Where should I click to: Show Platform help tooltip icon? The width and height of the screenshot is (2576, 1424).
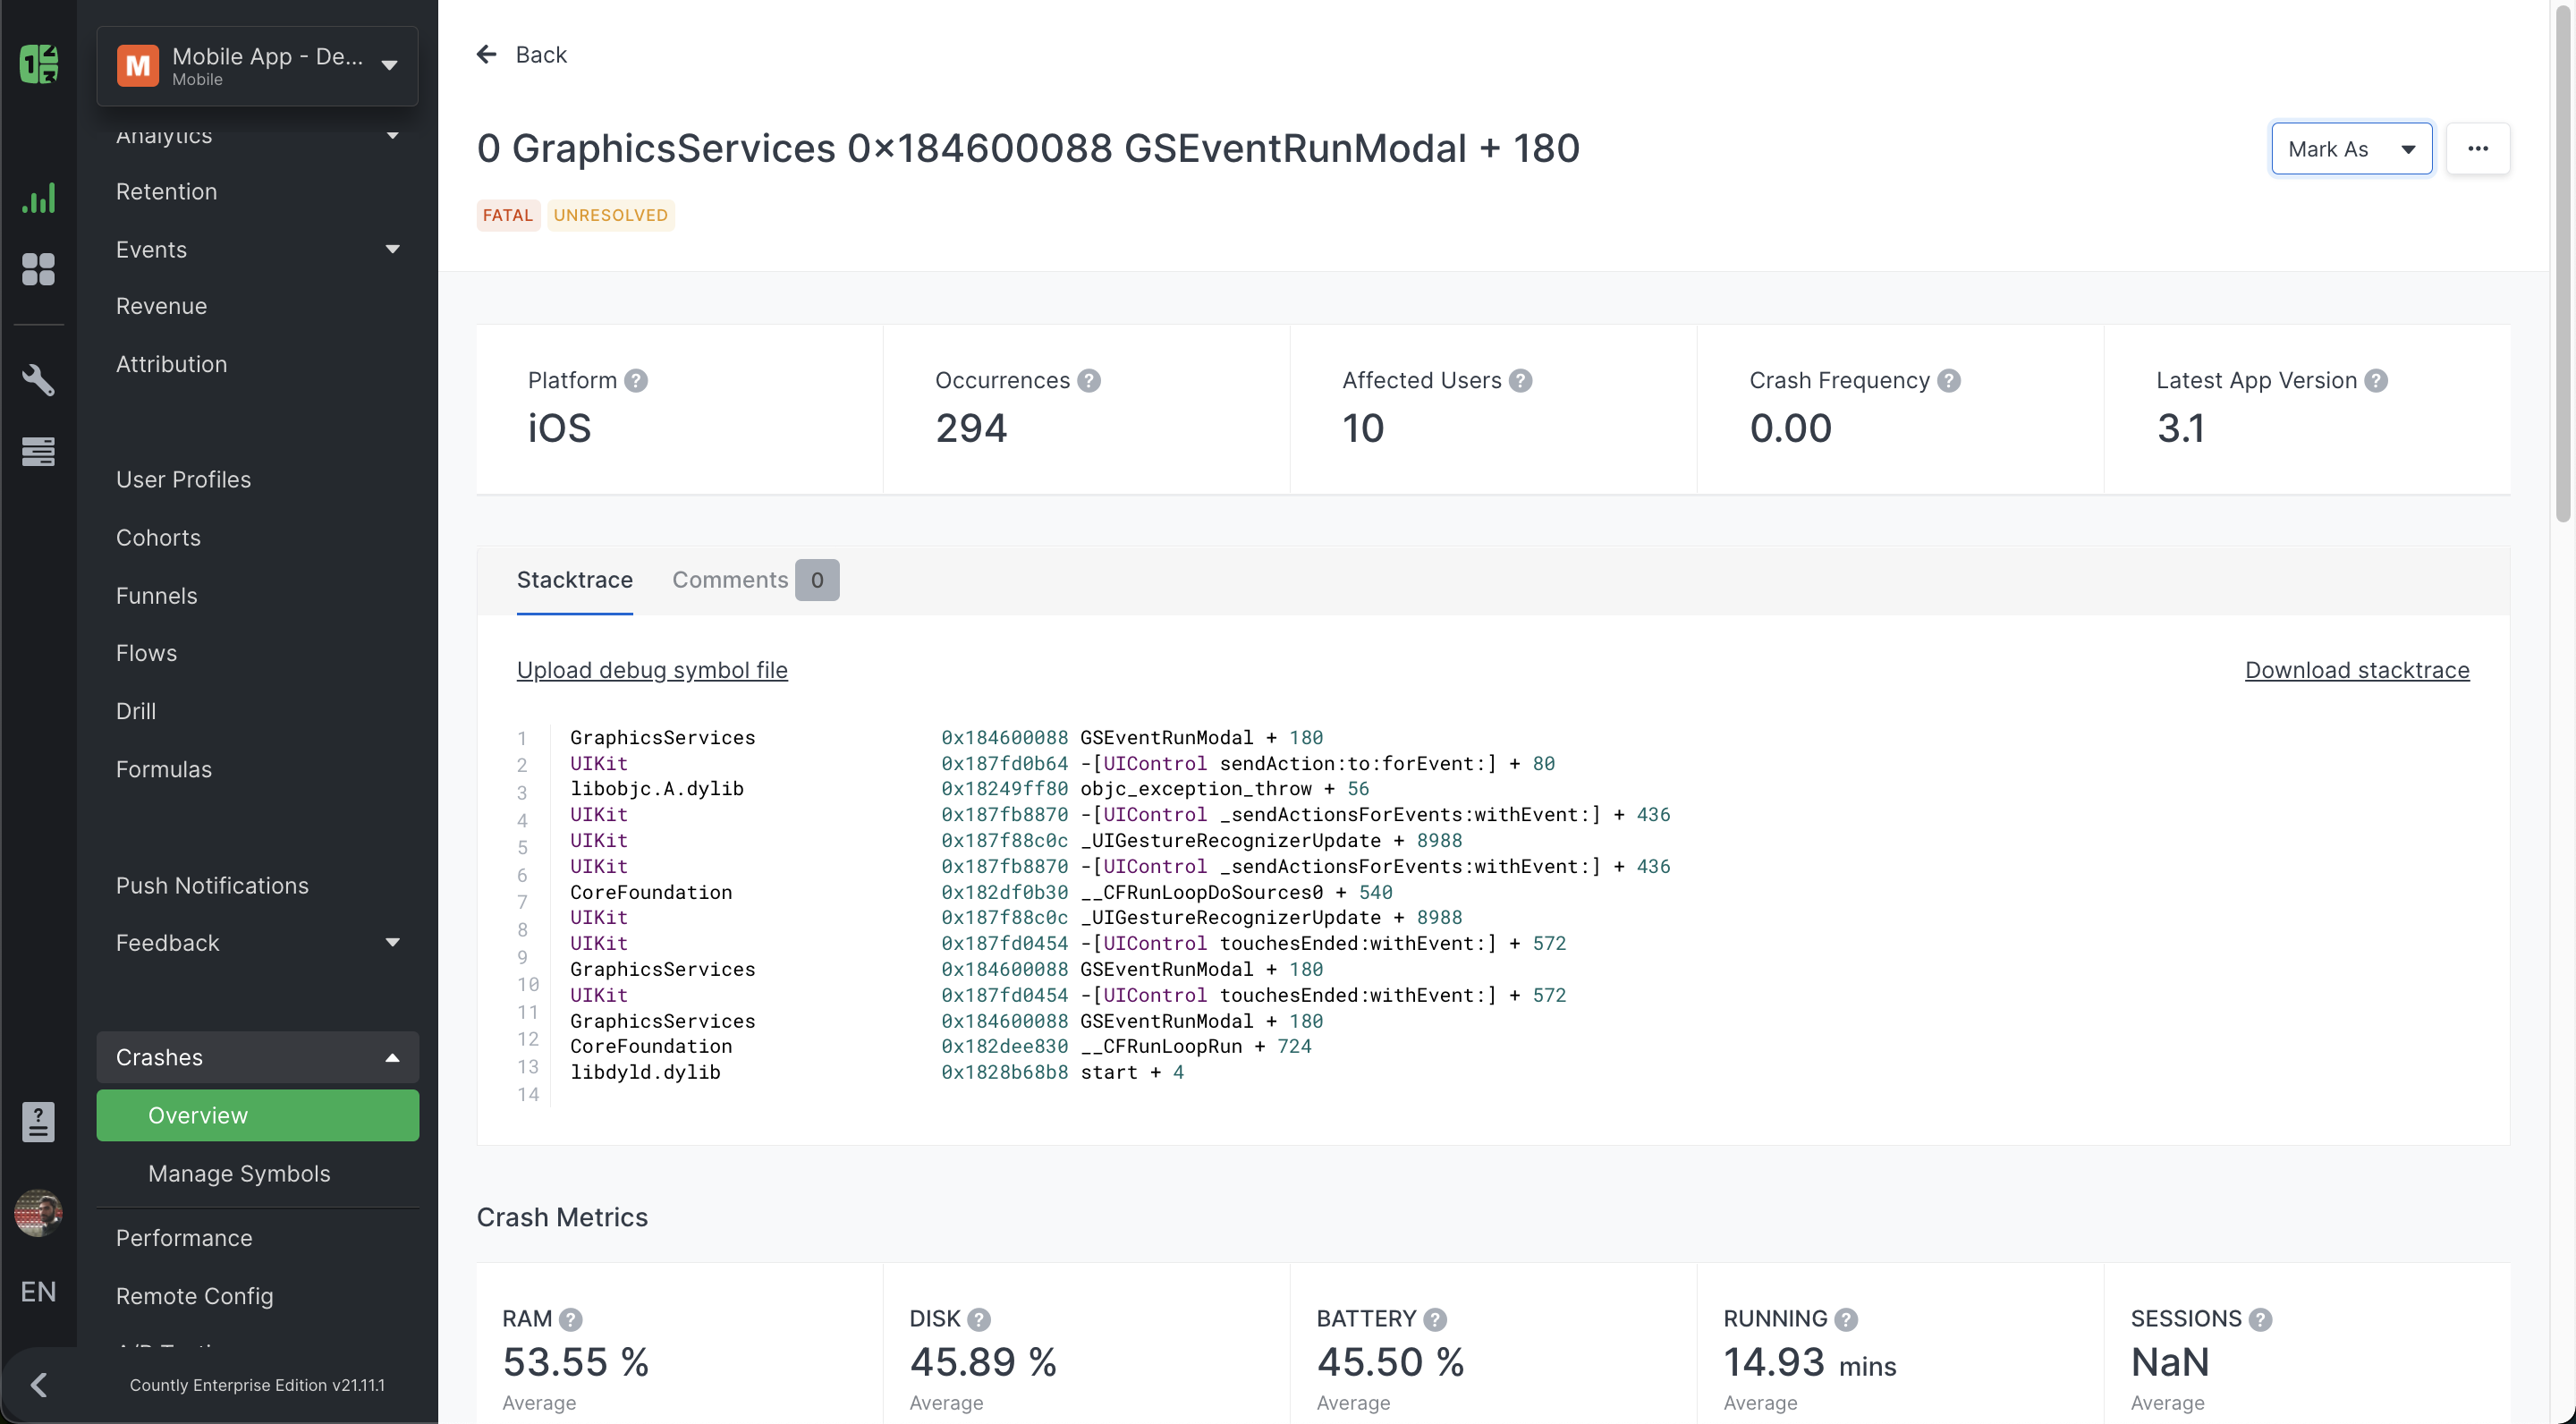pyautogui.click(x=636, y=381)
